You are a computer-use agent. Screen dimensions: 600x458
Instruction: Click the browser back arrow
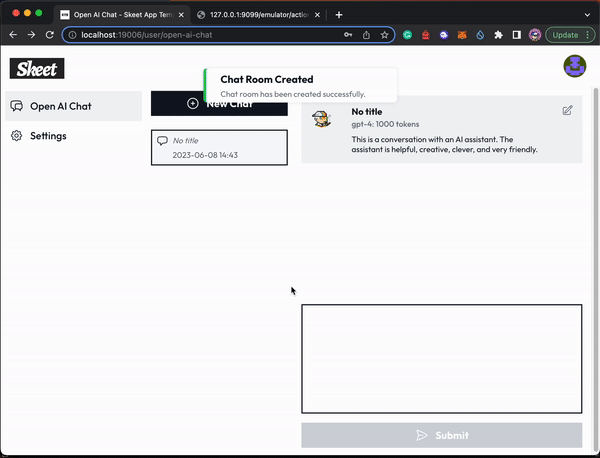tap(13, 35)
